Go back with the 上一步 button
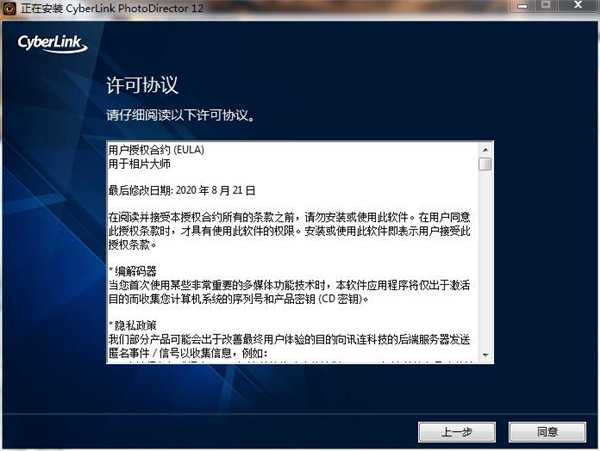600x451 pixels. [x=457, y=432]
